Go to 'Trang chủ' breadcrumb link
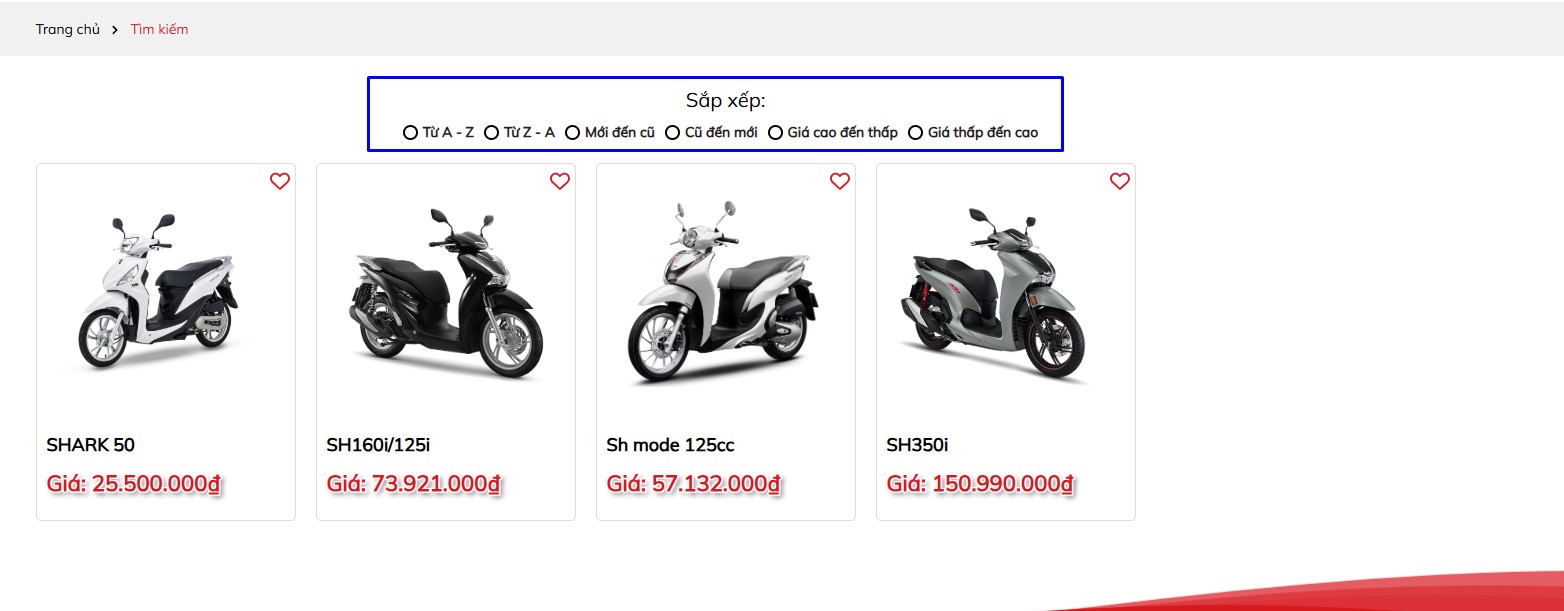This screenshot has width=1564, height=611. 68,29
